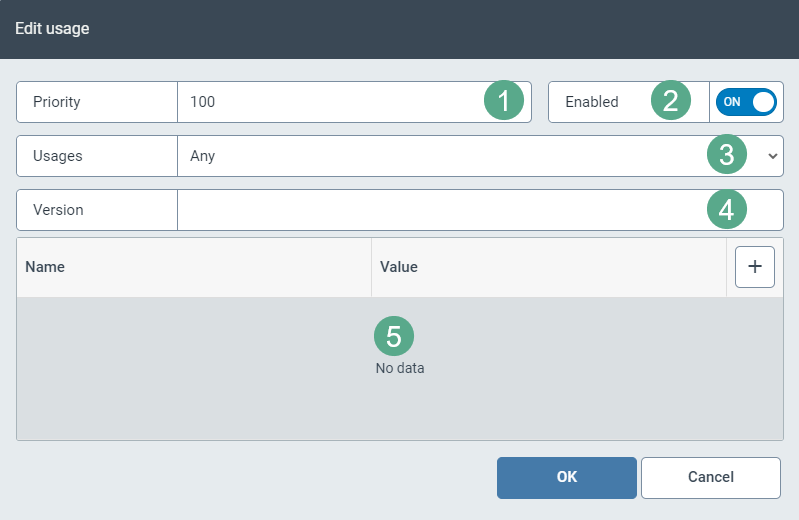The width and height of the screenshot is (799, 520).
Task: Click the Name column header
Action: 45,267
